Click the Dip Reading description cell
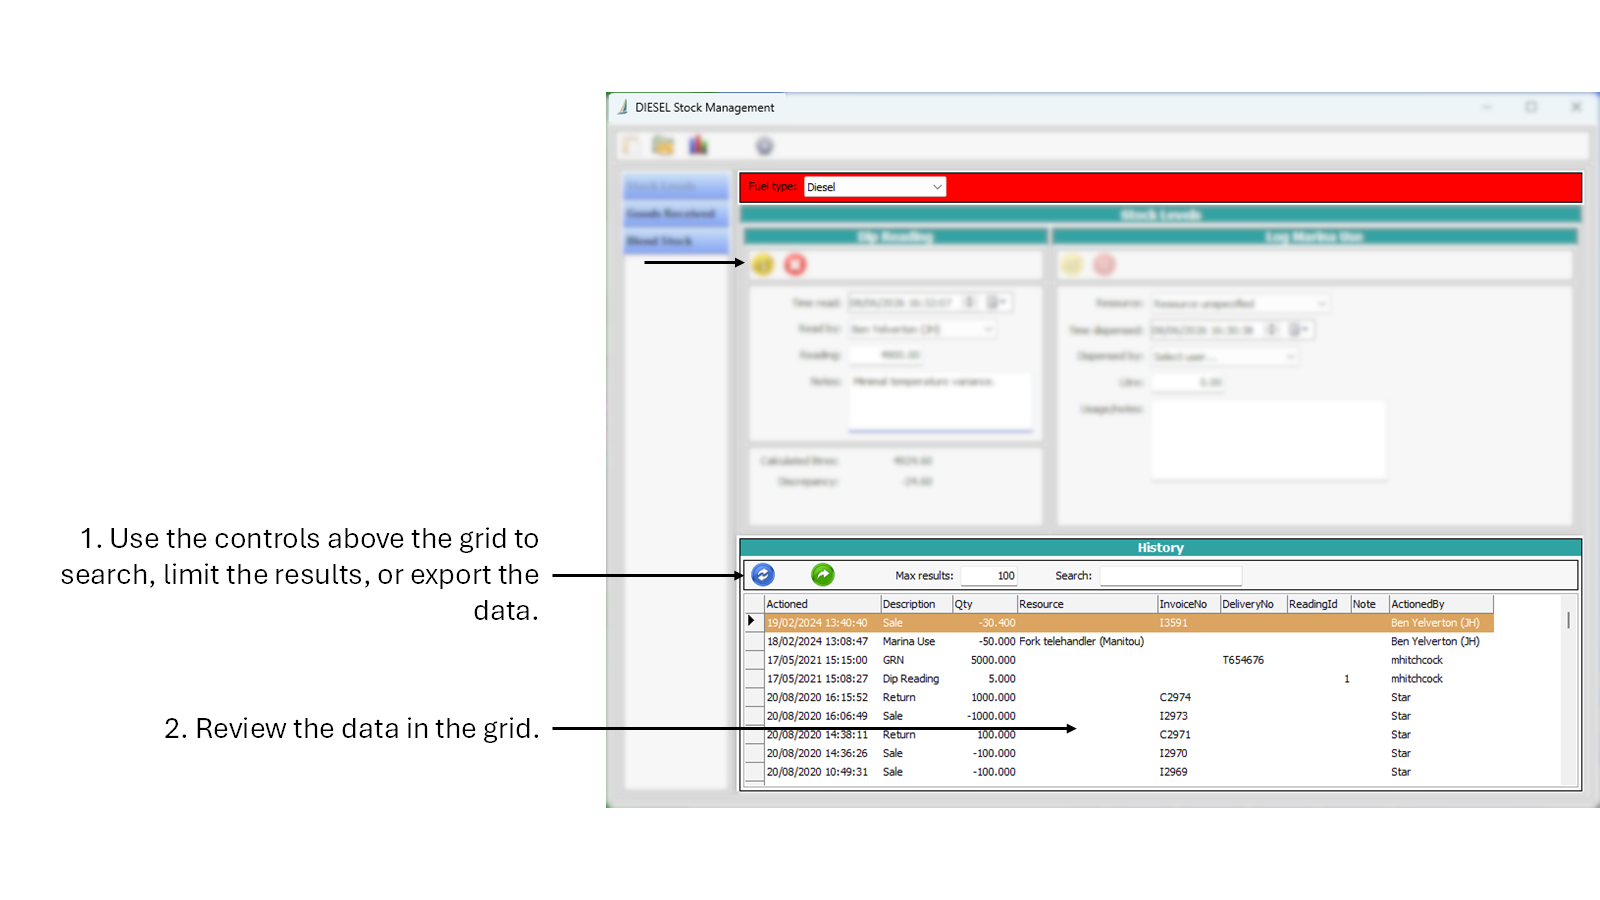The image size is (1600, 900). [911, 679]
